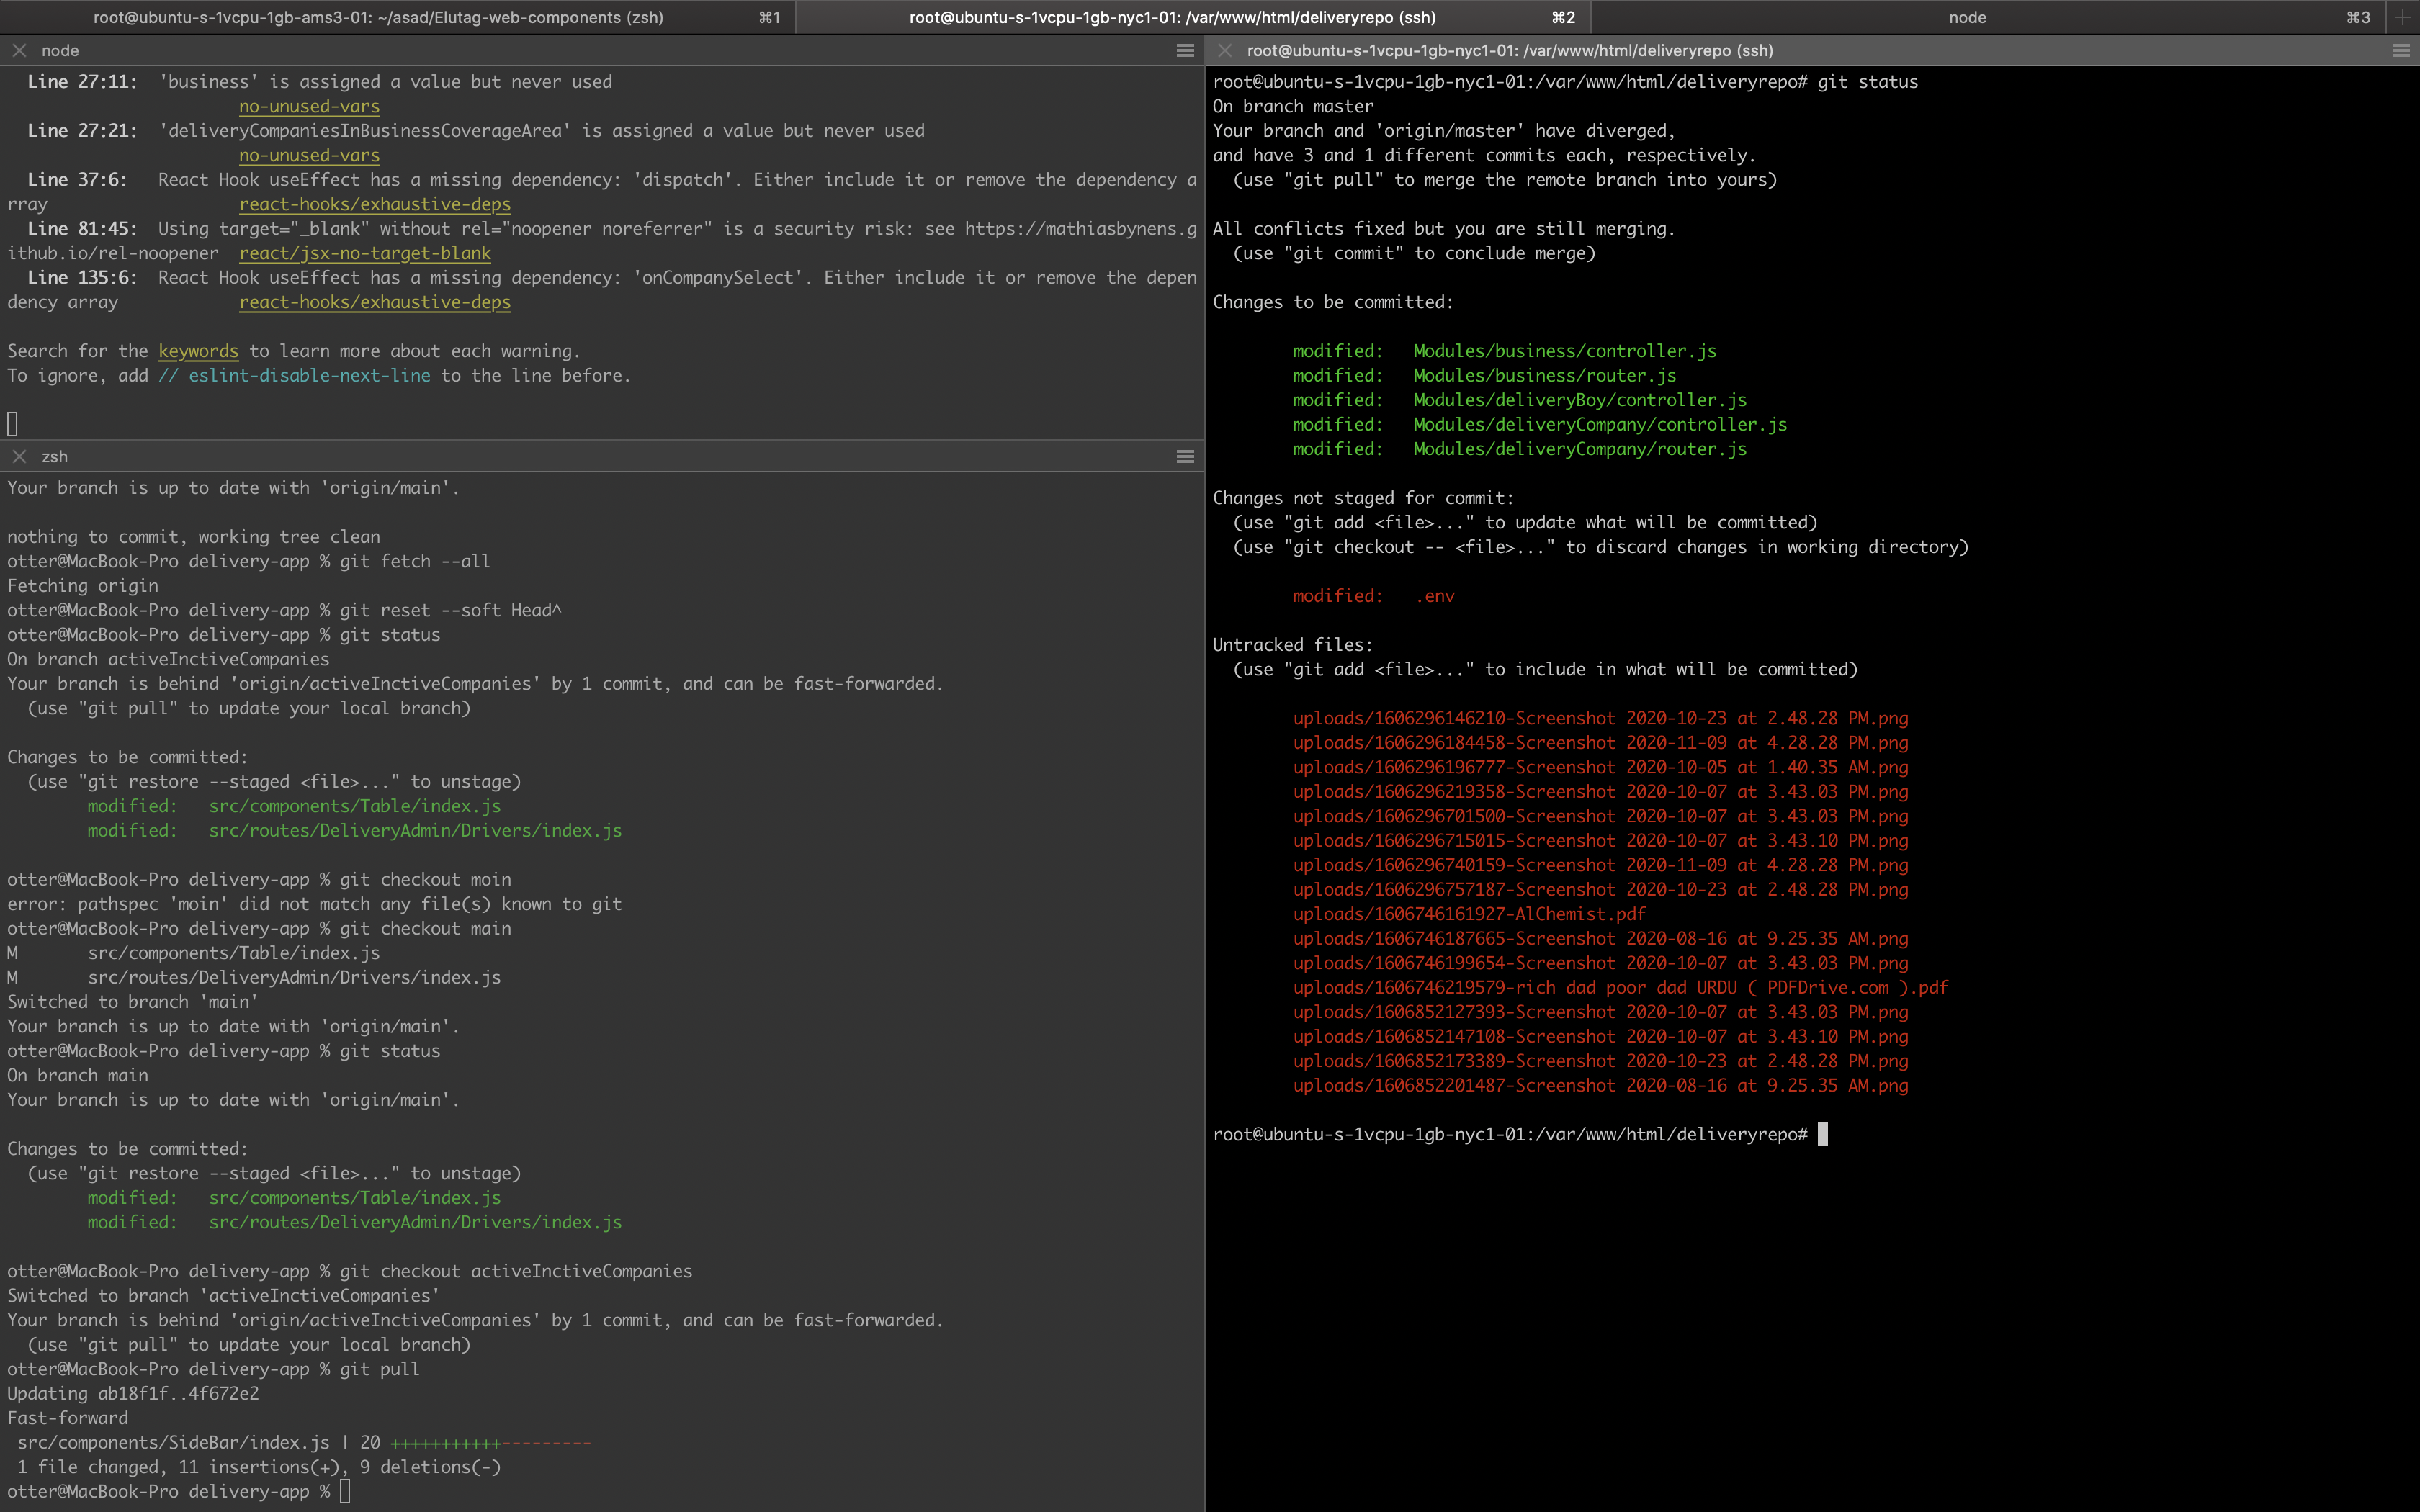
Task: Click src/components/SideBar/index.js diff stat line
Action: pyautogui.click(x=304, y=1443)
